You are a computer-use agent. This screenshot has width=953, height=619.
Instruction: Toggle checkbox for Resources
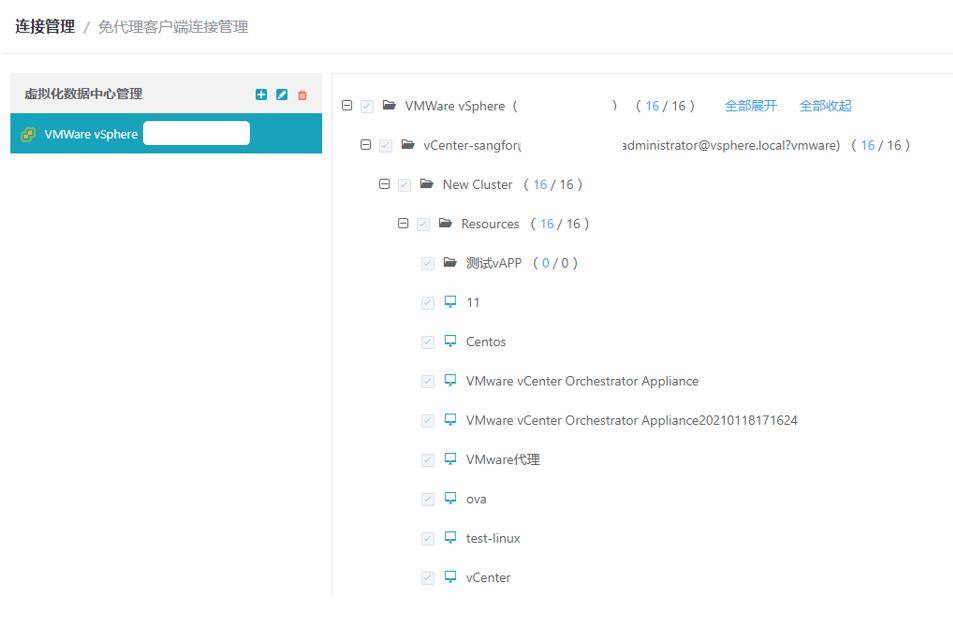point(423,224)
